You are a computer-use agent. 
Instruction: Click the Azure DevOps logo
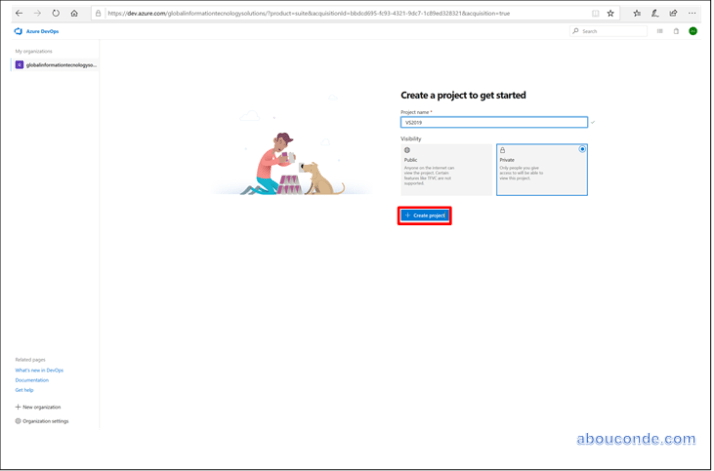pyautogui.click(x=18, y=31)
